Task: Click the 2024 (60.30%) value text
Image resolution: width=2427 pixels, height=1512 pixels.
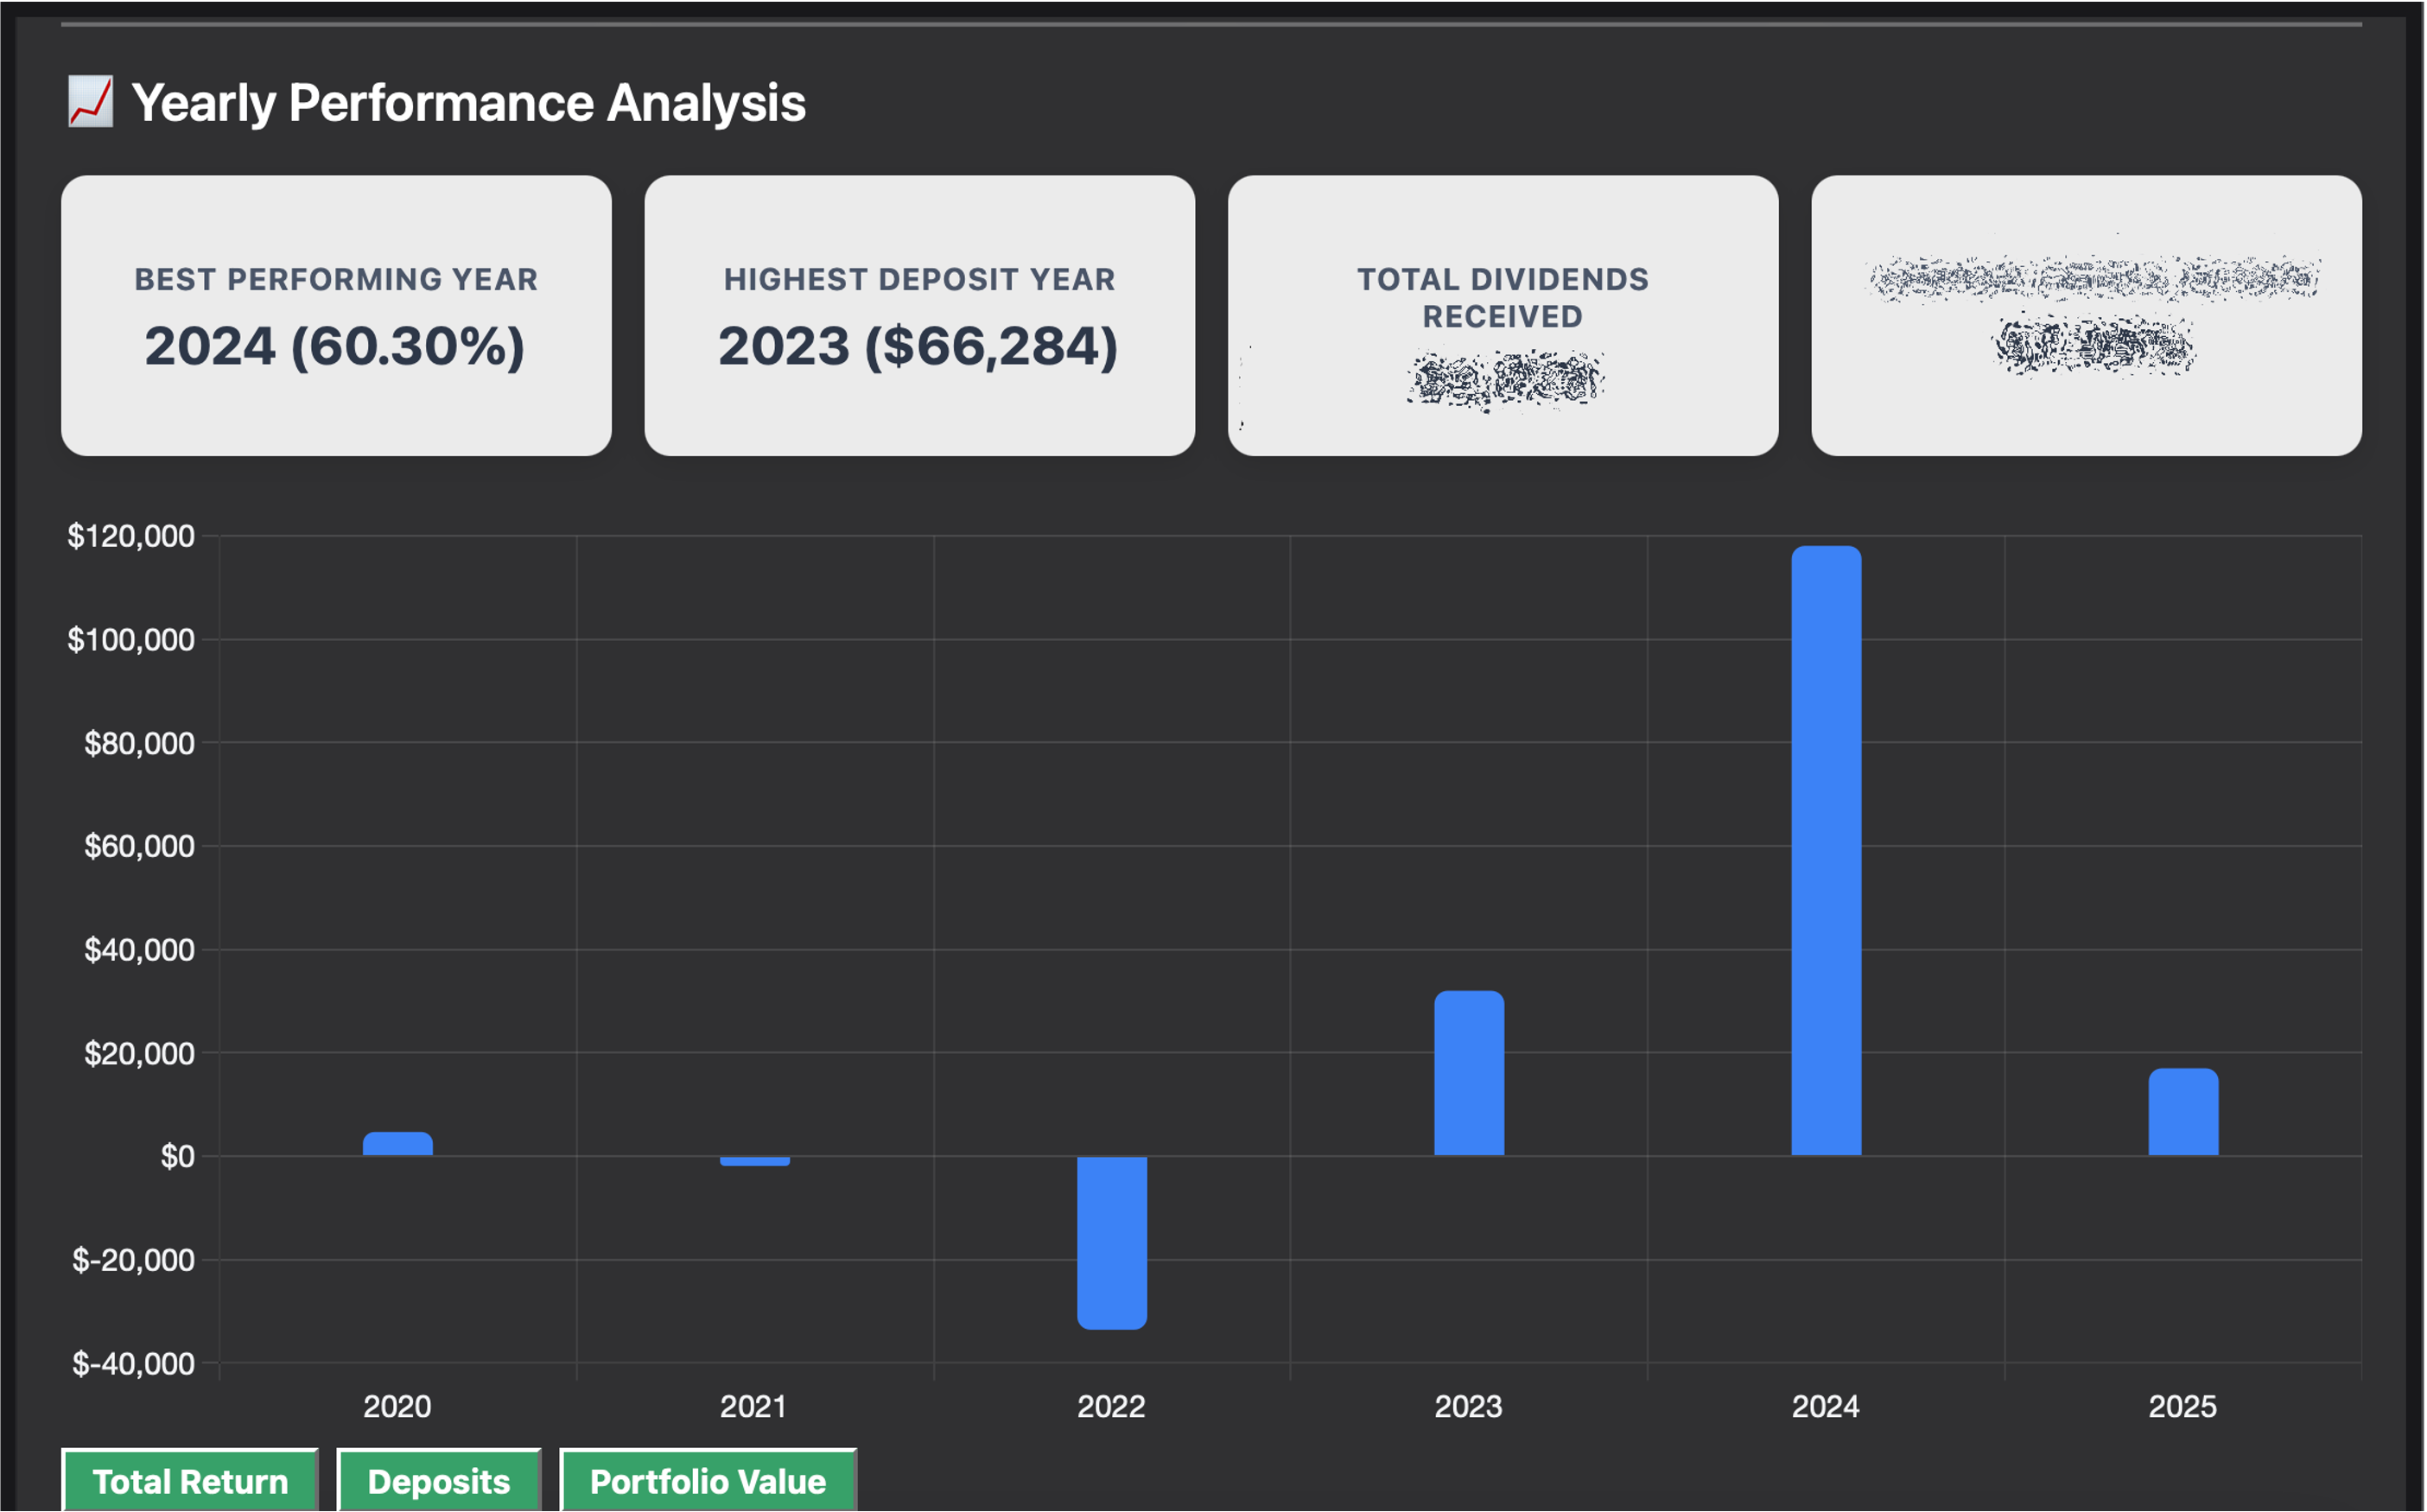Action: [x=335, y=346]
